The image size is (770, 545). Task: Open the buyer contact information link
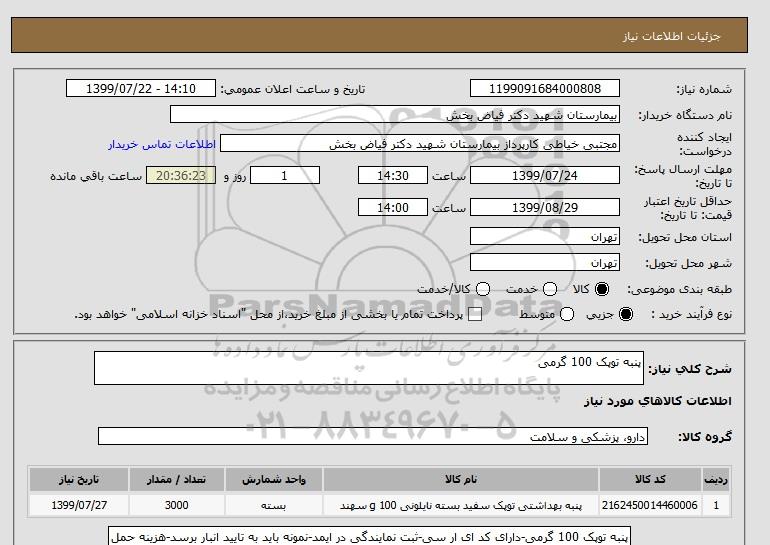162,144
